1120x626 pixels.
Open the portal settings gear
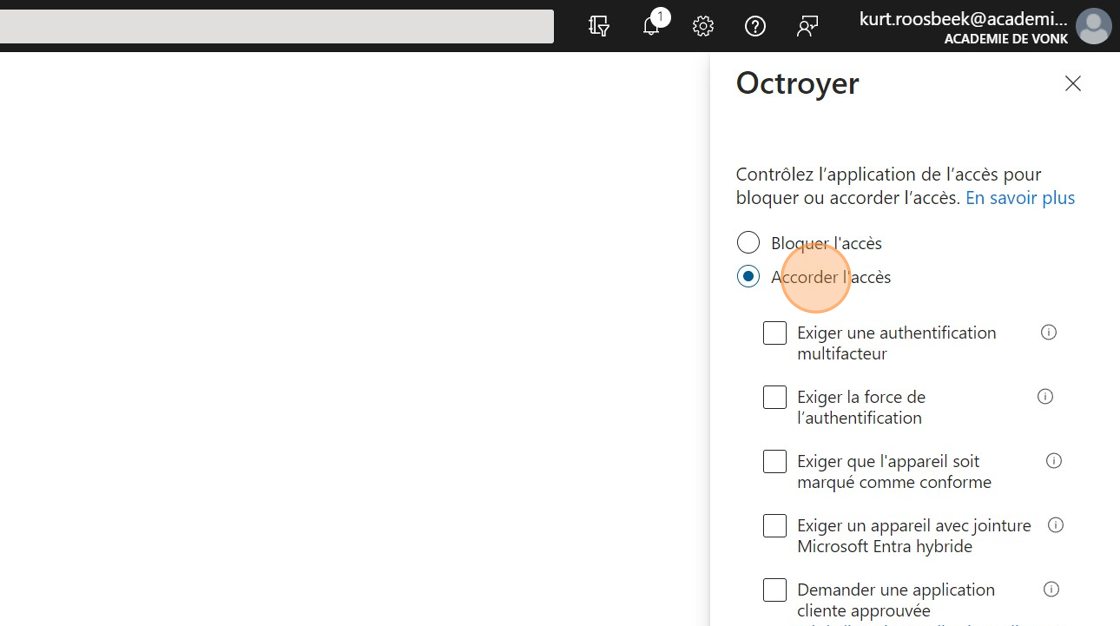click(x=703, y=26)
